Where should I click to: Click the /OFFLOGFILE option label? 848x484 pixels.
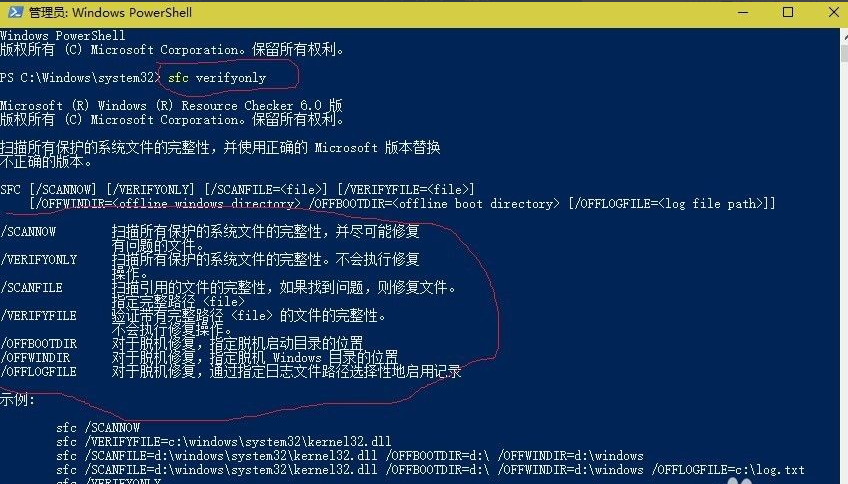(38, 373)
